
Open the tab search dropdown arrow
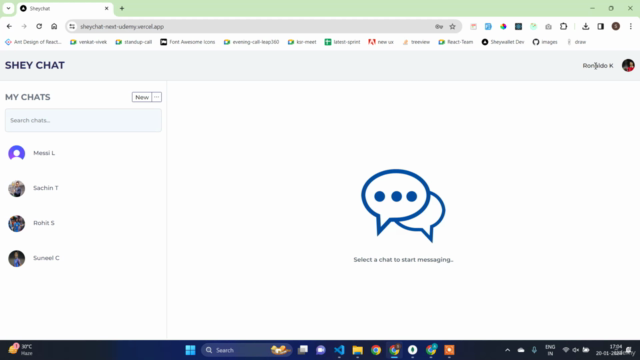[x=9, y=8]
